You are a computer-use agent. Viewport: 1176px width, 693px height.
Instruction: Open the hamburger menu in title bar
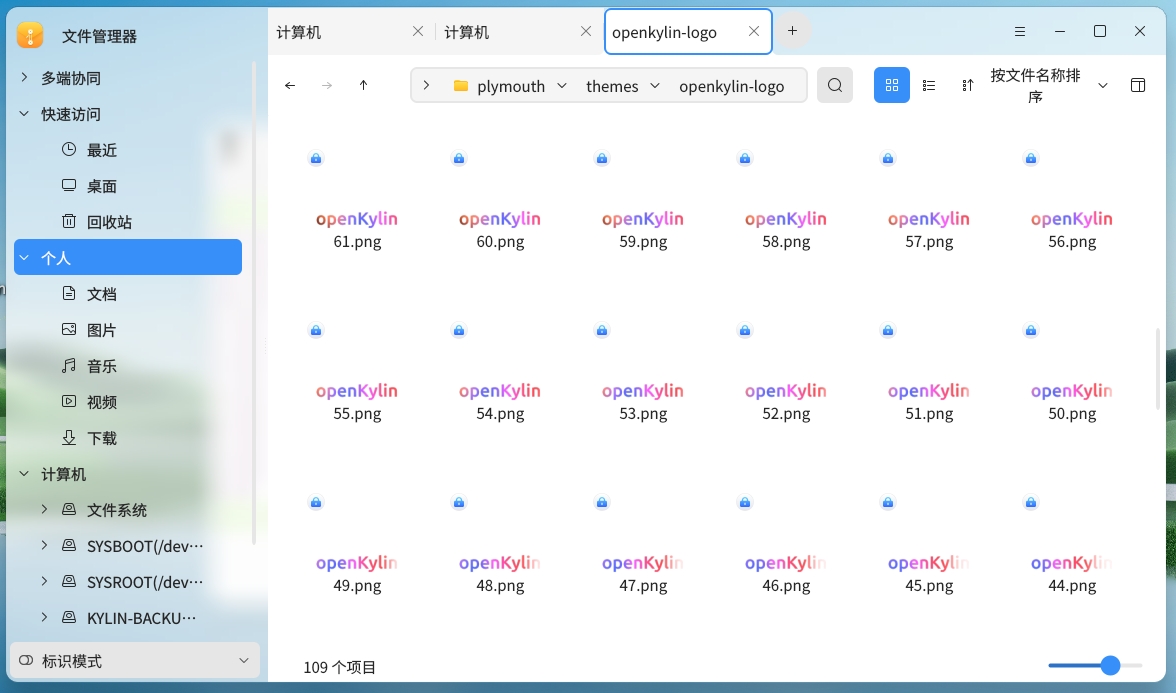pyautogui.click(x=1020, y=32)
